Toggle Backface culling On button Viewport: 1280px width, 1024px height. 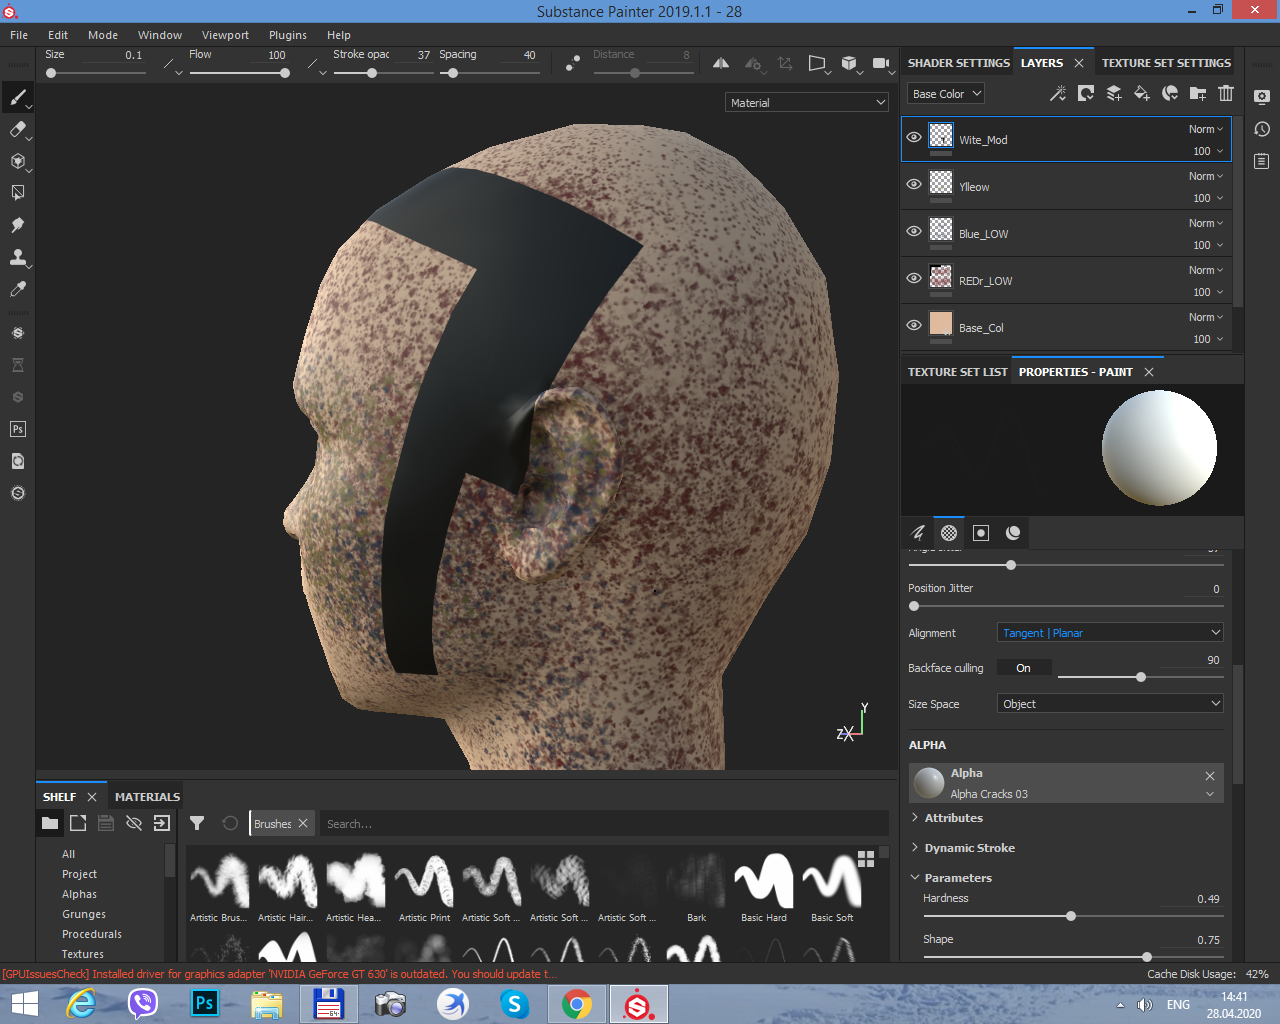click(1023, 668)
